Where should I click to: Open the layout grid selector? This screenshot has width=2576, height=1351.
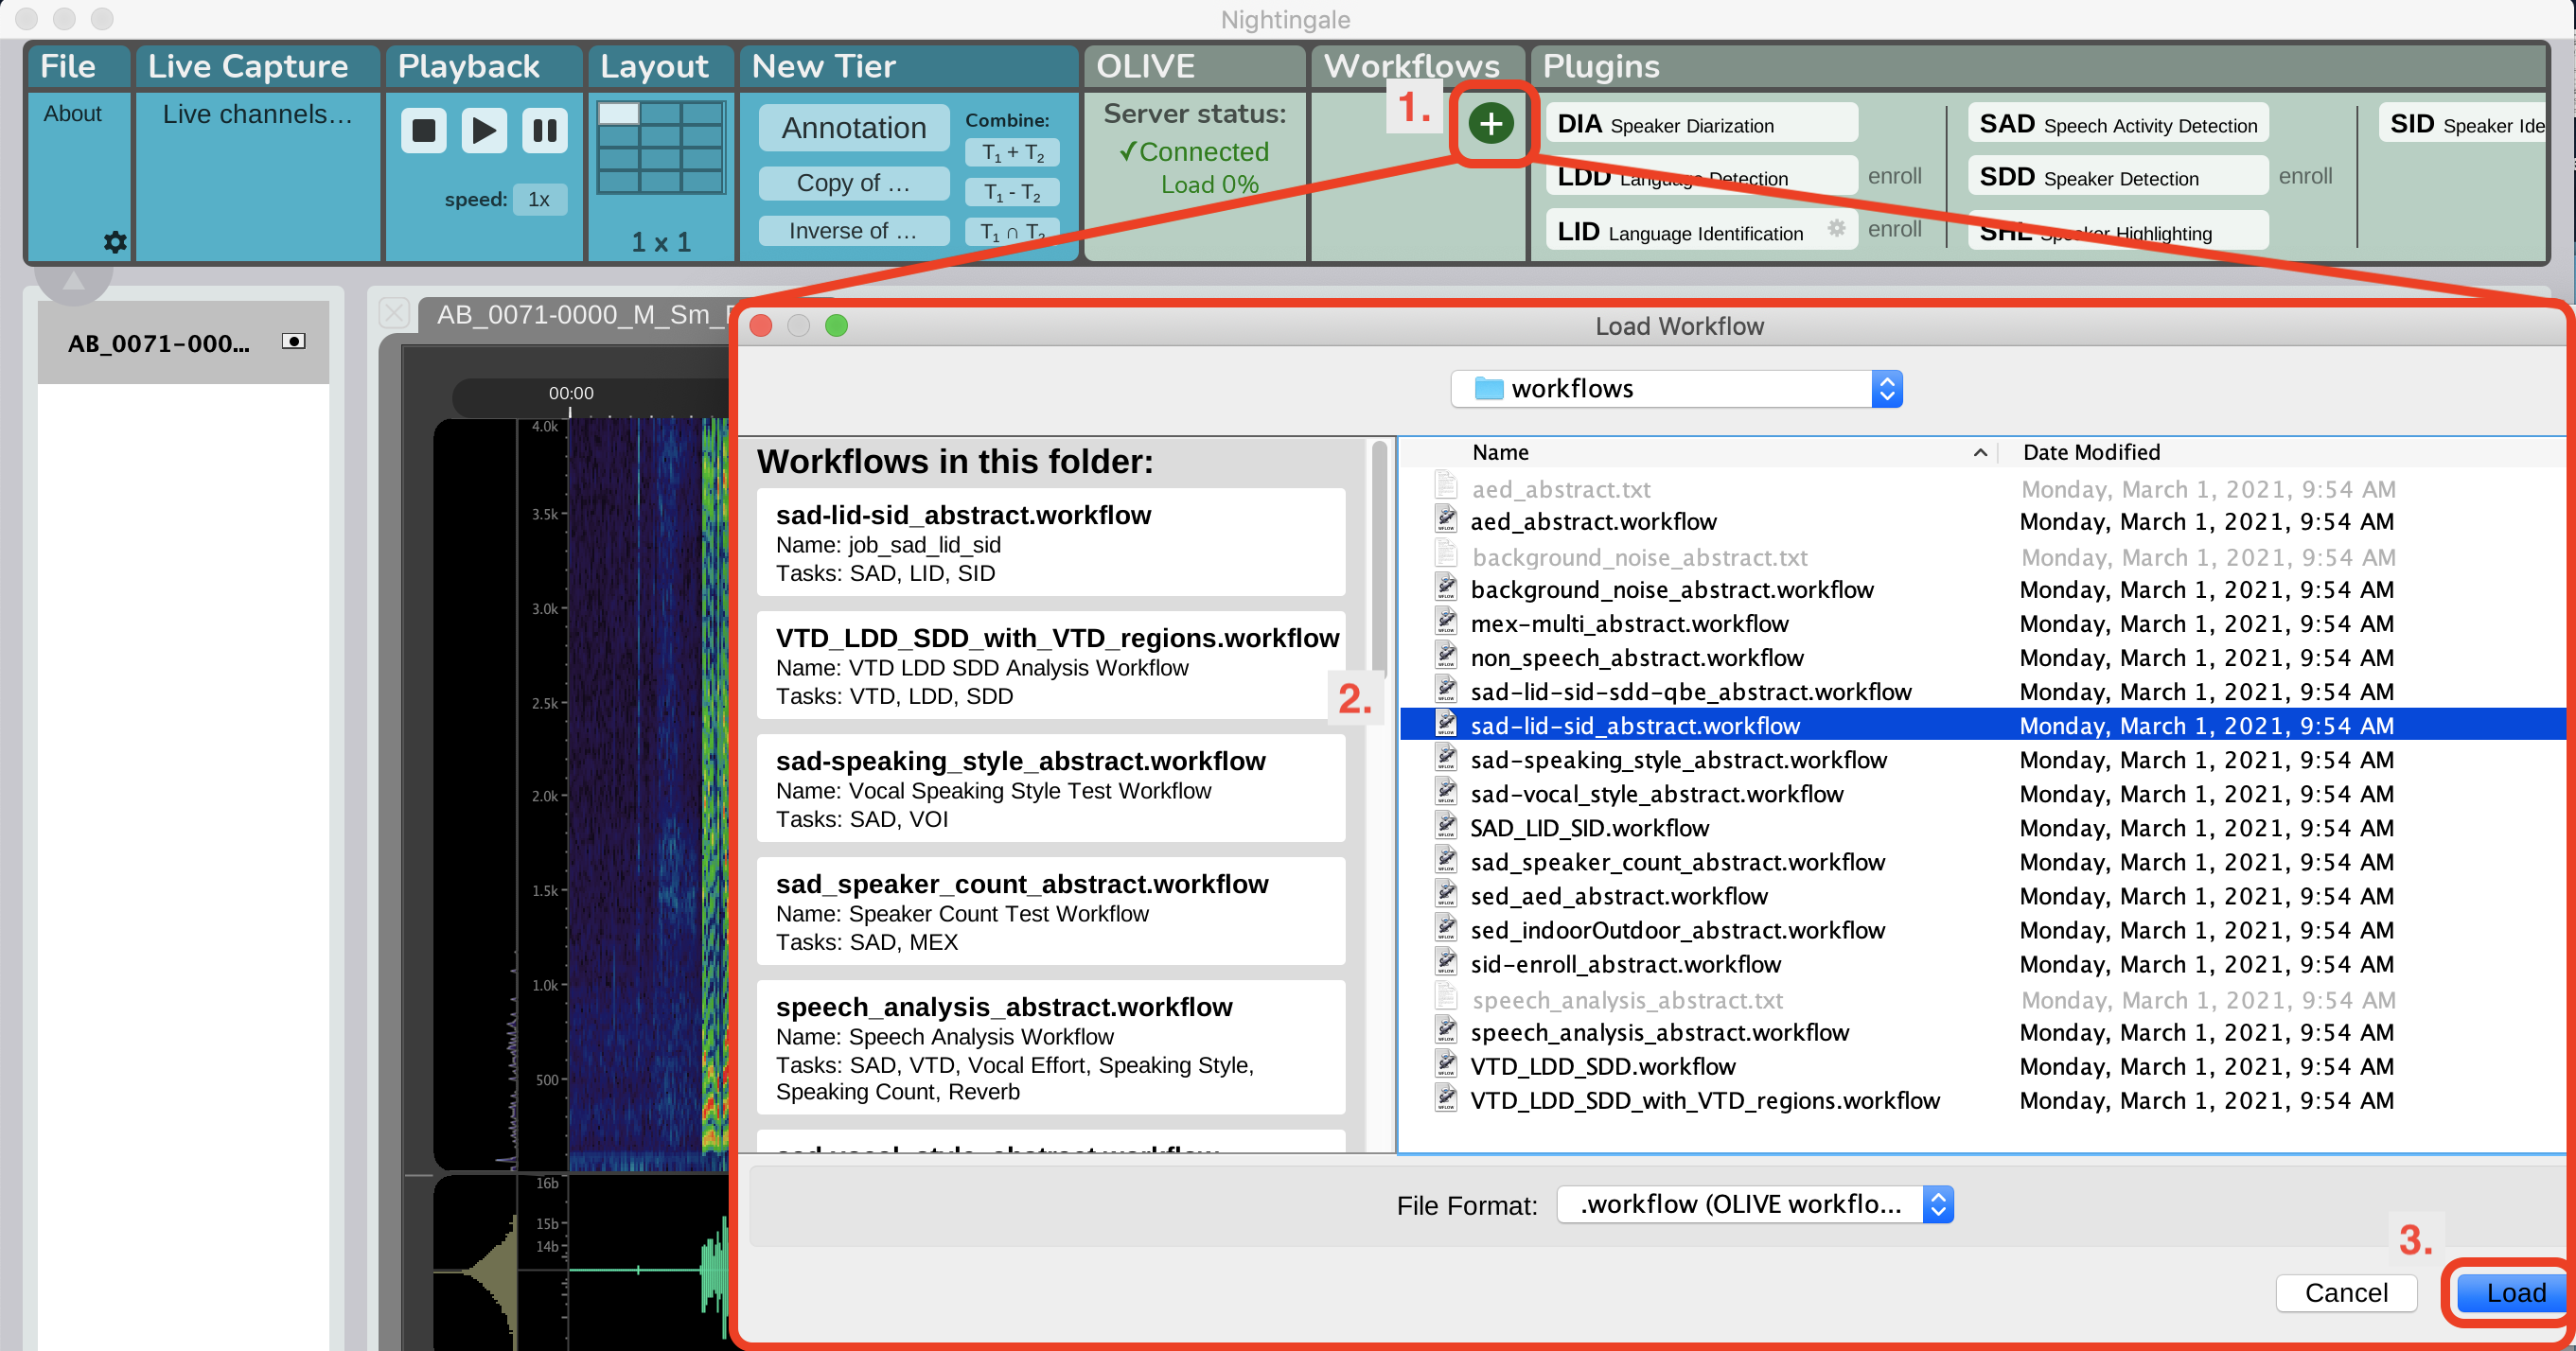[660, 146]
